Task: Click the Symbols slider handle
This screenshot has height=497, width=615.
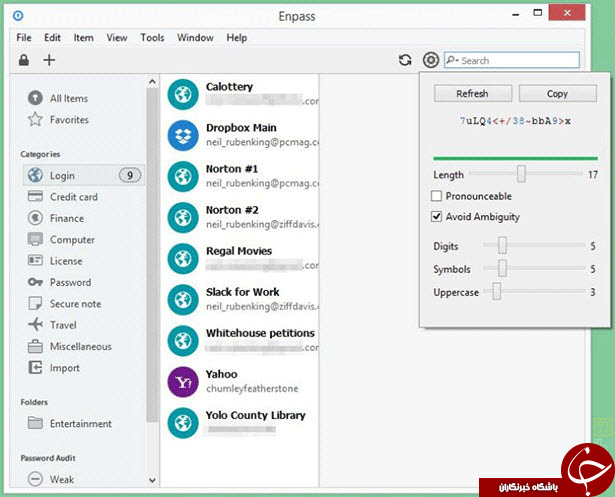Action: 502,269
